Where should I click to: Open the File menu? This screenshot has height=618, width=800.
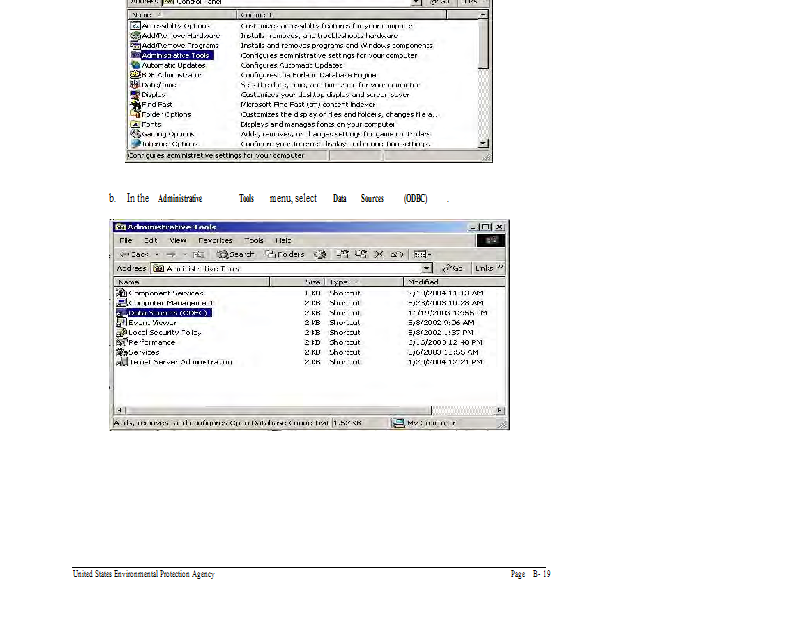(126, 241)
